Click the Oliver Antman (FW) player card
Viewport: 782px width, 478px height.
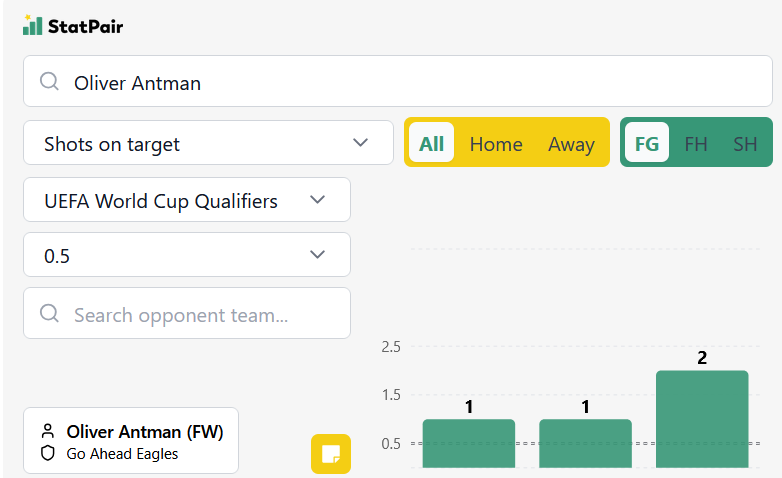pos(131,441)
